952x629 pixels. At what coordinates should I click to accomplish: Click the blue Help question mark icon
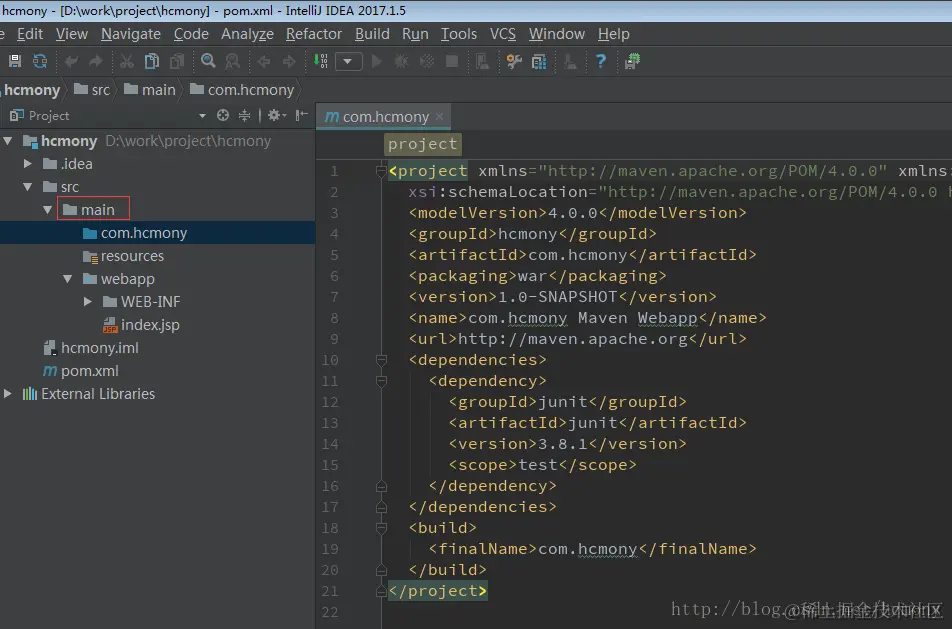click(x=601, y=61)
